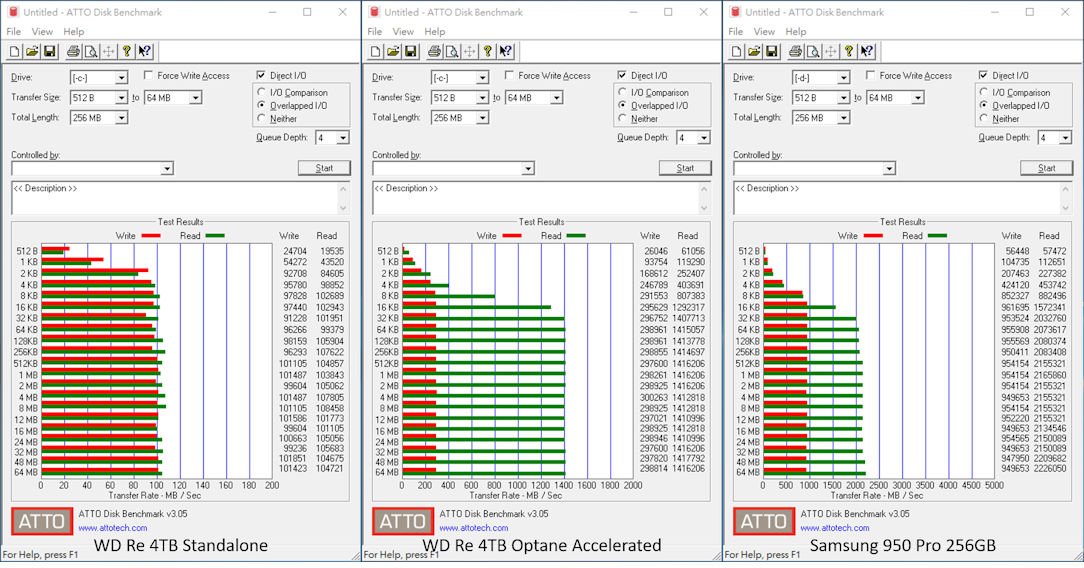Screen dimensions: 1084x568
Task: Open the View menu in the right window
Action: [x=765, y=32]
